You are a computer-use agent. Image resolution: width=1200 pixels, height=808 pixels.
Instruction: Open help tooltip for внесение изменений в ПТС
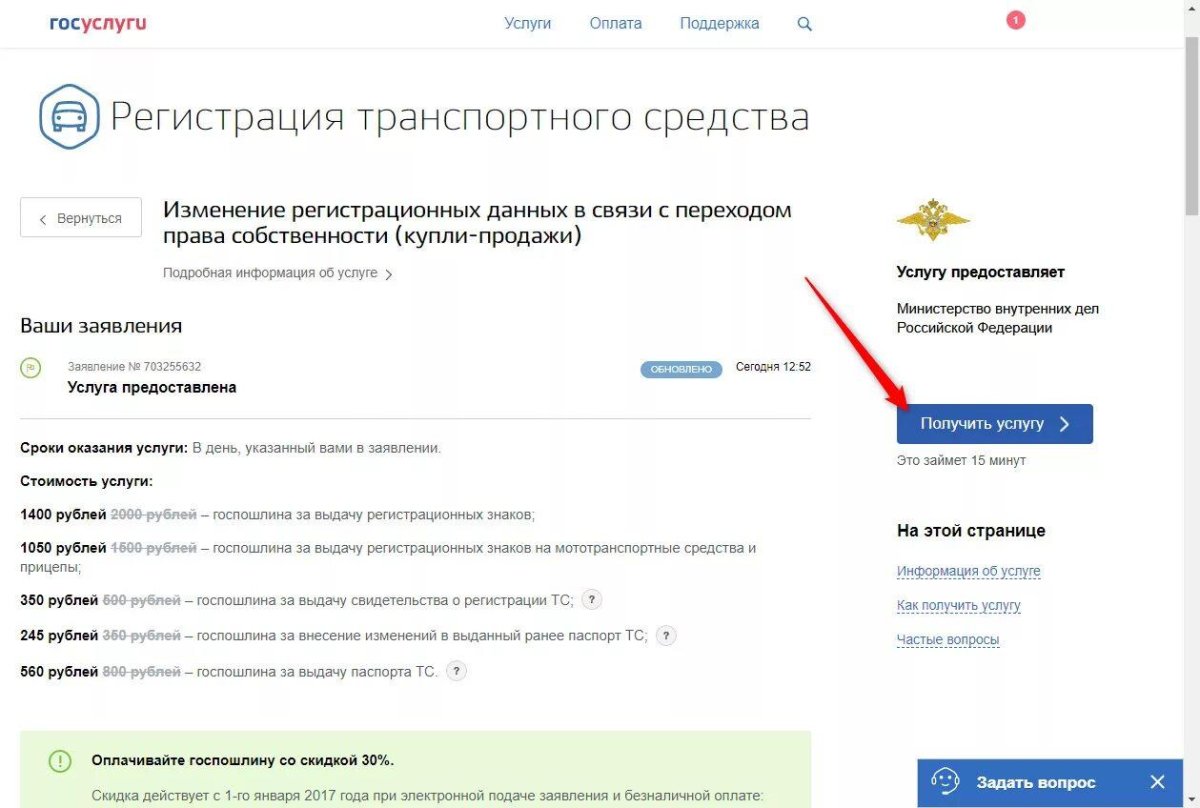pyautogui.click(x=666, y=635)
